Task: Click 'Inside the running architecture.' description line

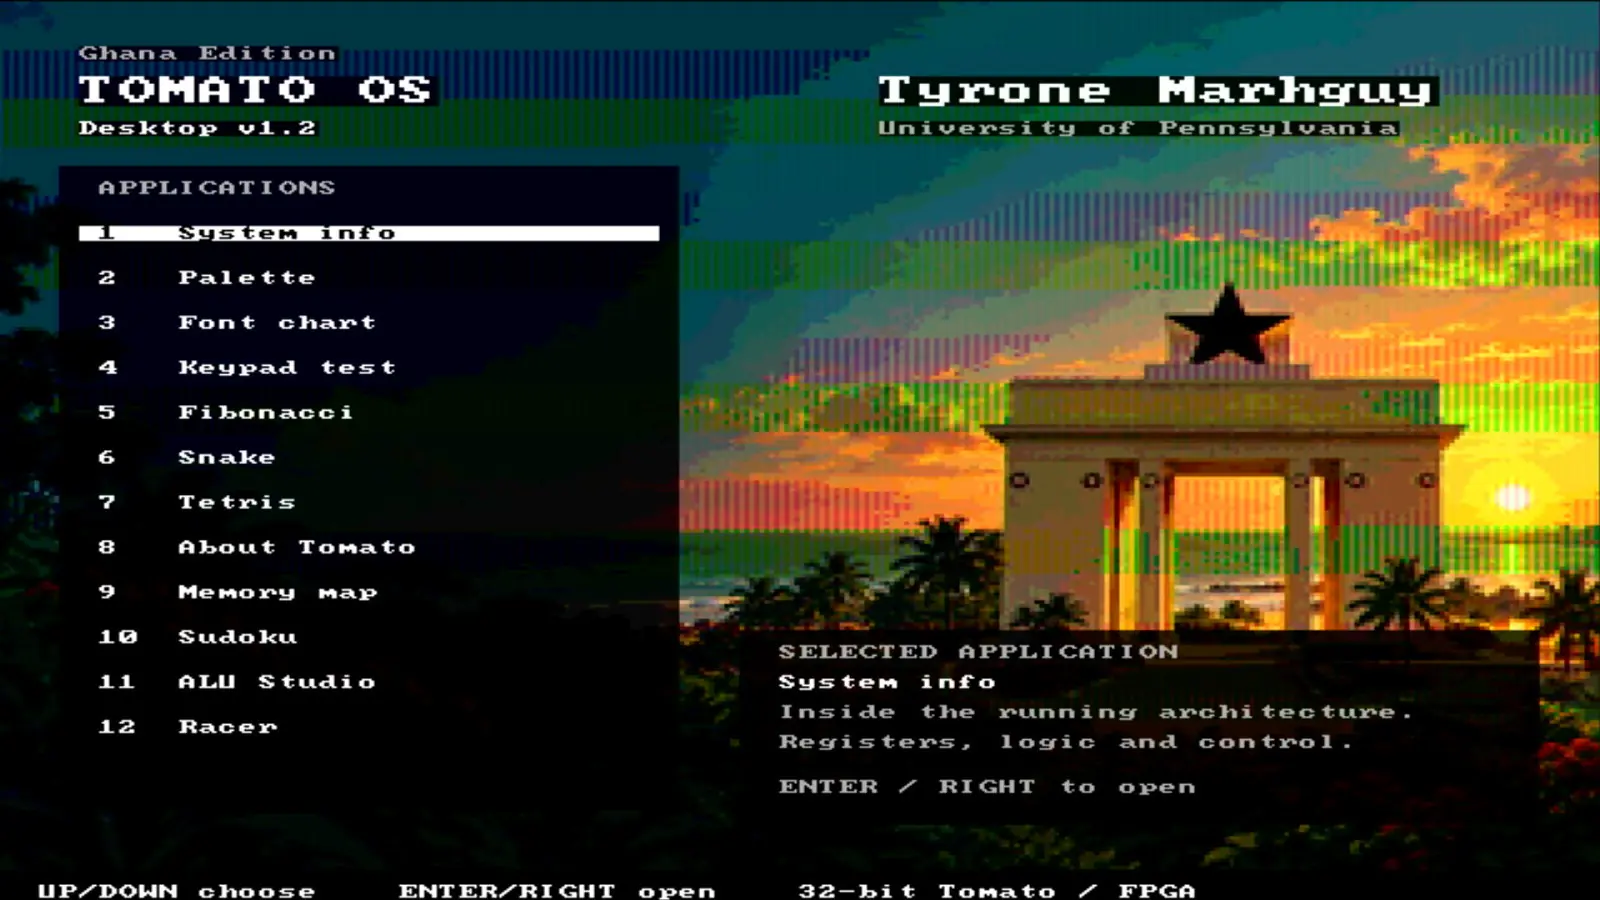Action: pyautogui.click(x=1096, y=712)
